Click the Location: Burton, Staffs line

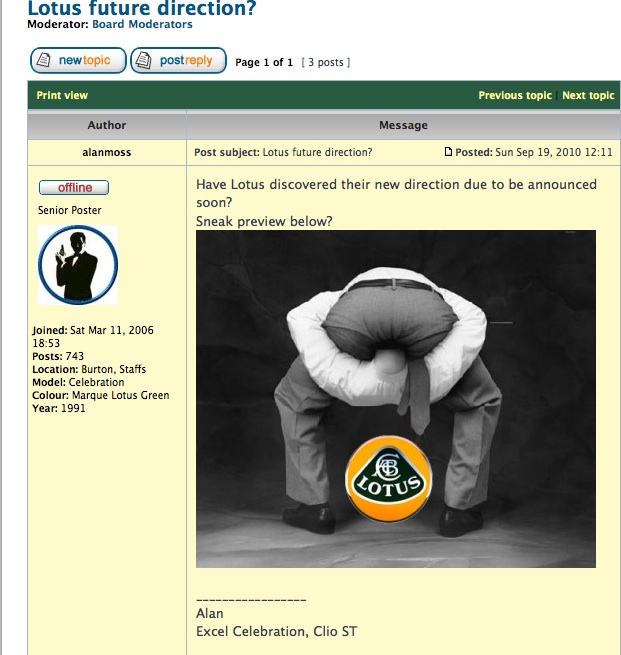[89, 369]
